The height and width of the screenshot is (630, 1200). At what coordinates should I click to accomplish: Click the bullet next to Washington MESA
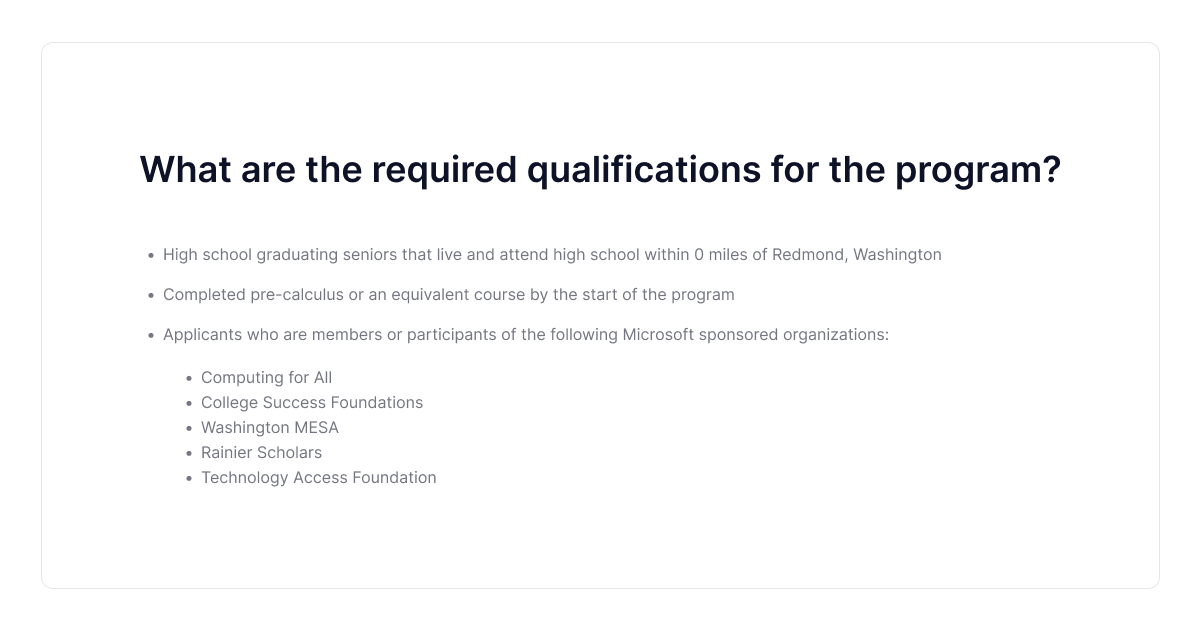188,428
